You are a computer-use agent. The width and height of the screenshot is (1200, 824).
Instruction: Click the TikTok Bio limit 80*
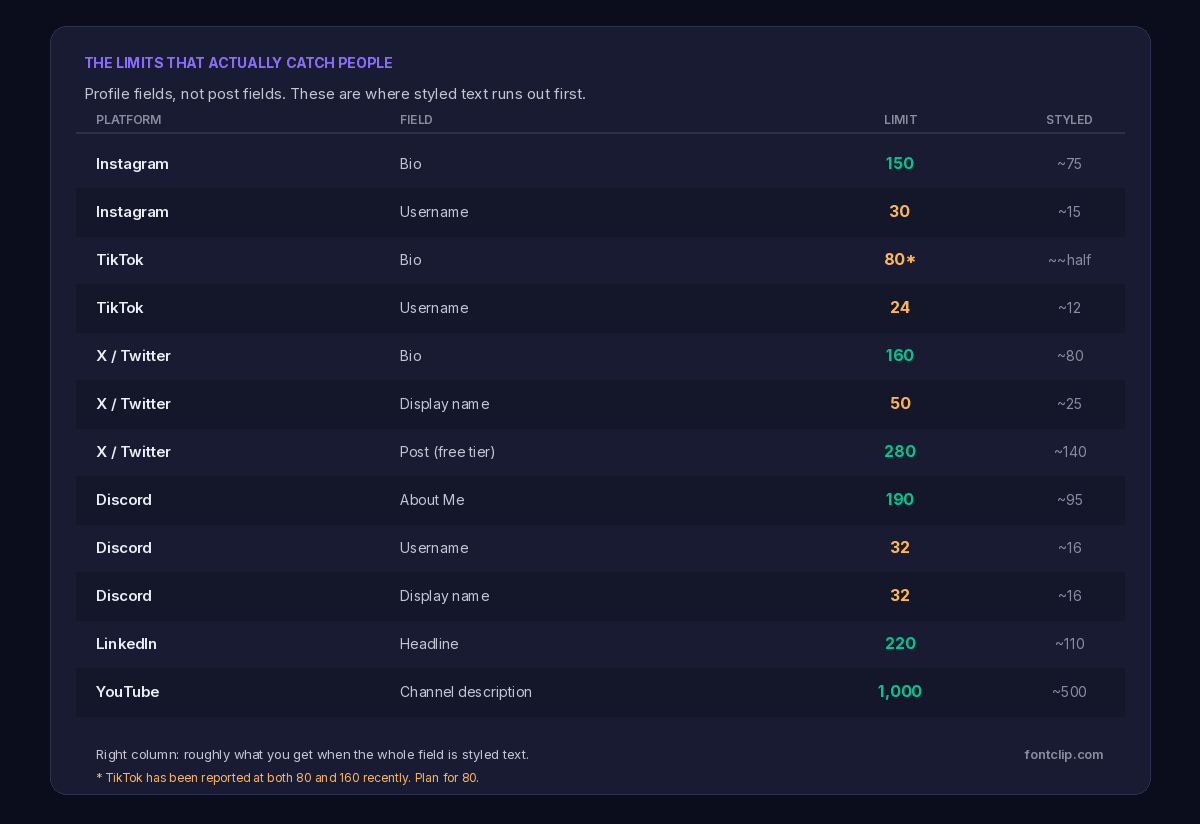pyautogui.click(x=900, y=259)
